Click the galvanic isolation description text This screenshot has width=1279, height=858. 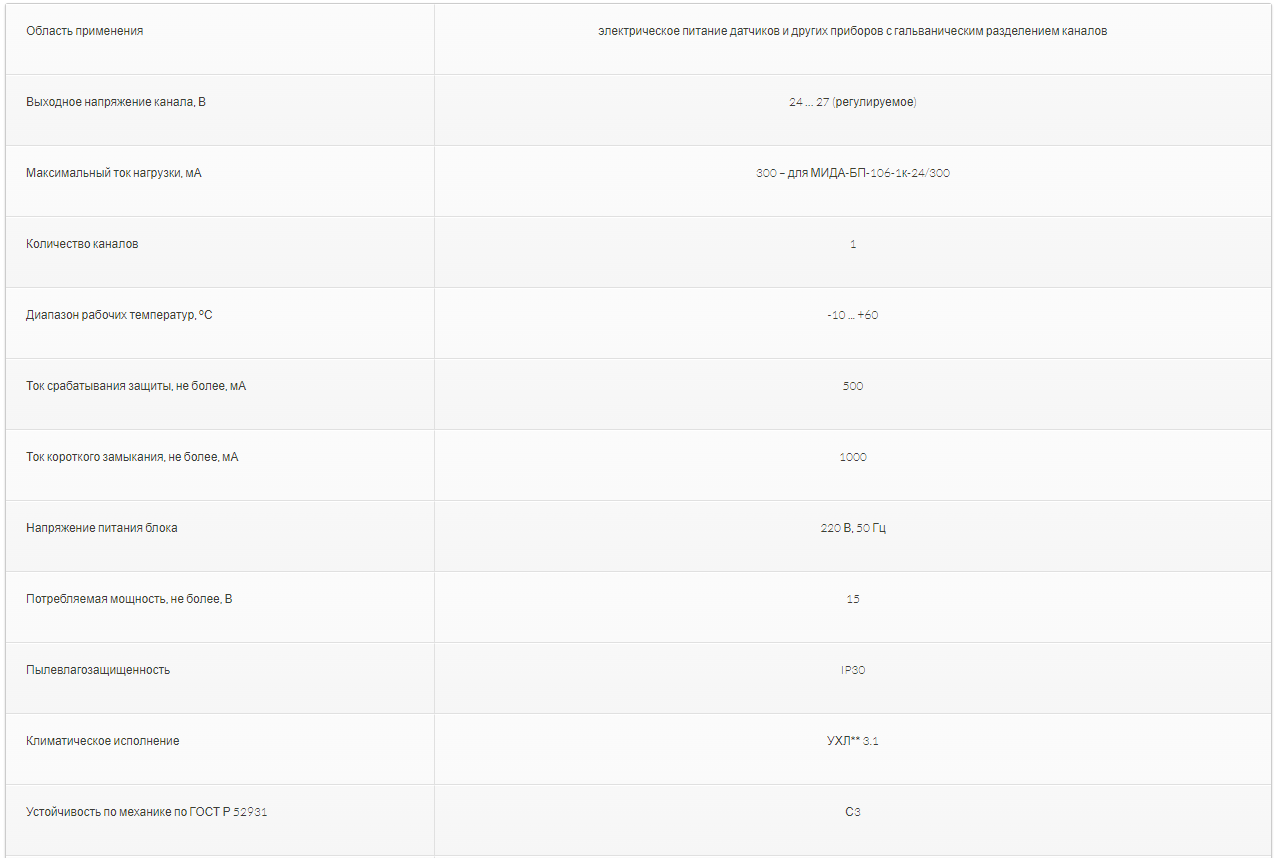(x=852, y=31)
